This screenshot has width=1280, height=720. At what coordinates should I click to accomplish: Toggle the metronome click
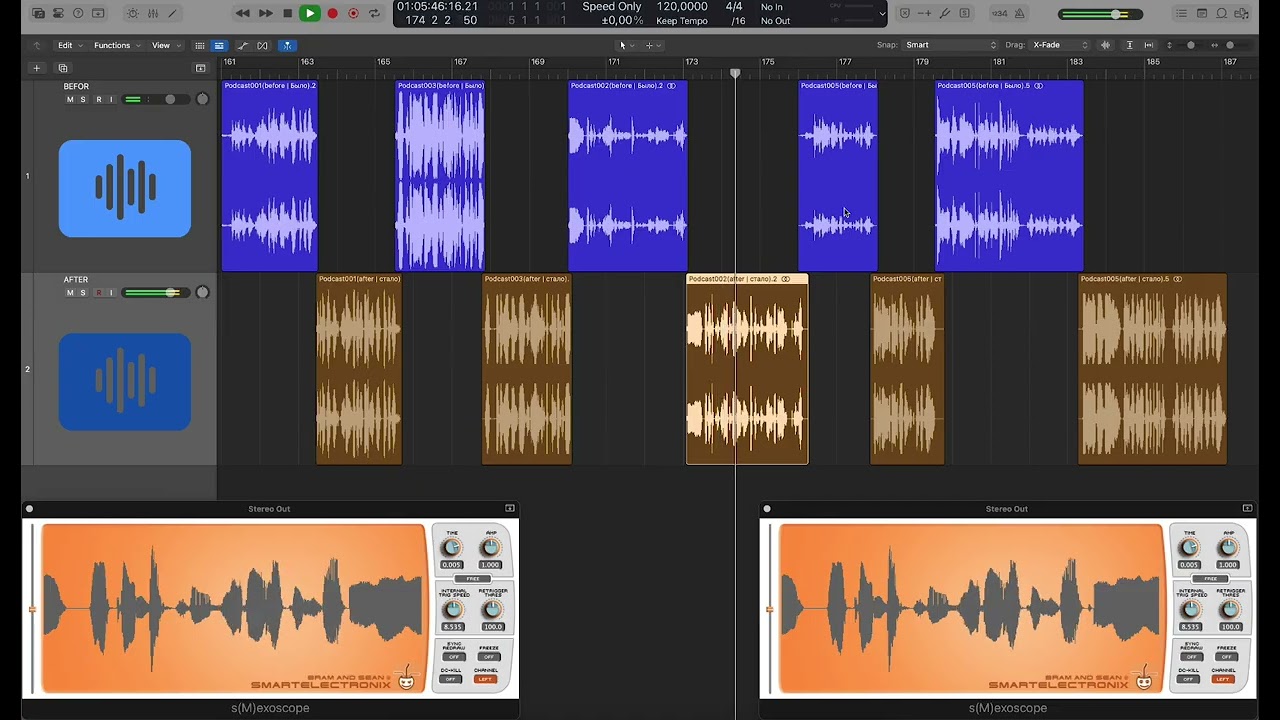click(x=1020, y=14)
